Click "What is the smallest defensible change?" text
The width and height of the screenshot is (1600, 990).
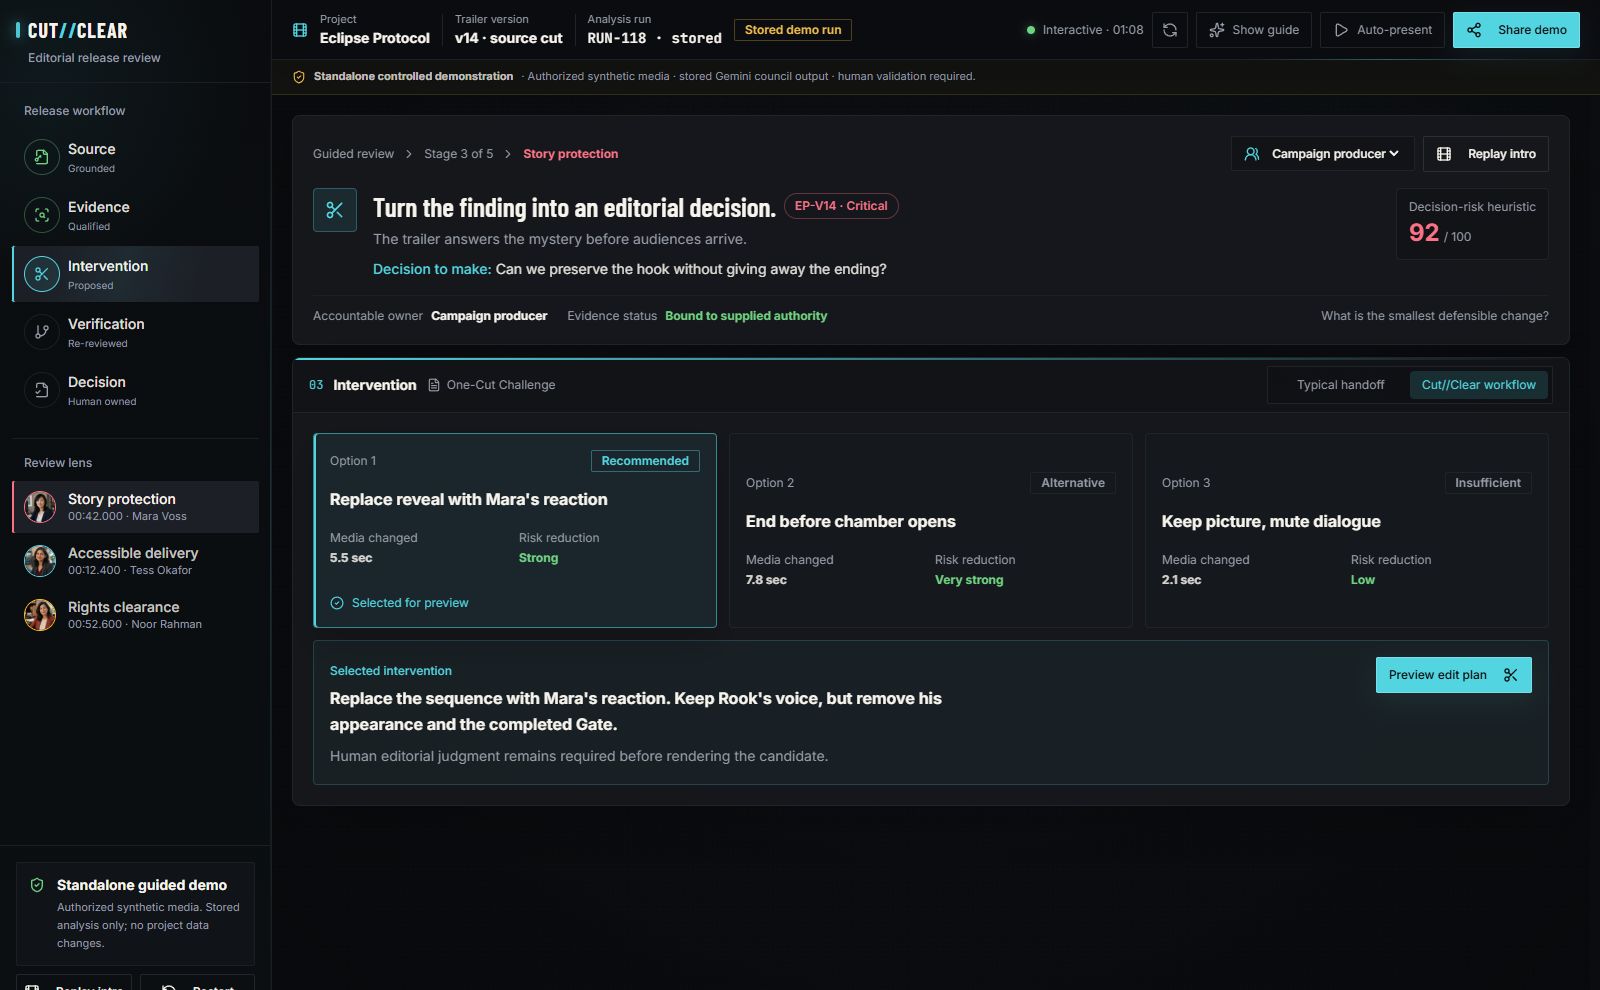coord(1435,316)
